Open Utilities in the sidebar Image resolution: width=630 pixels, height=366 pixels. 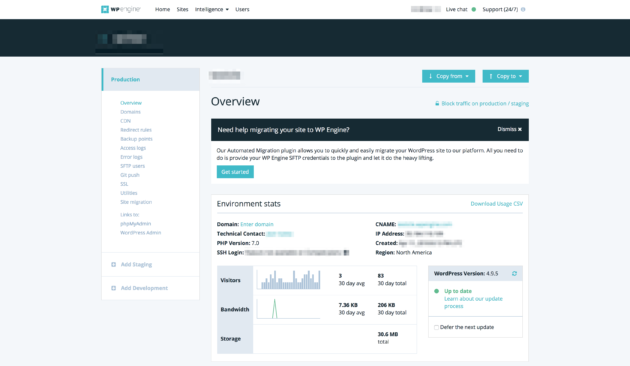tap(129, 193)
